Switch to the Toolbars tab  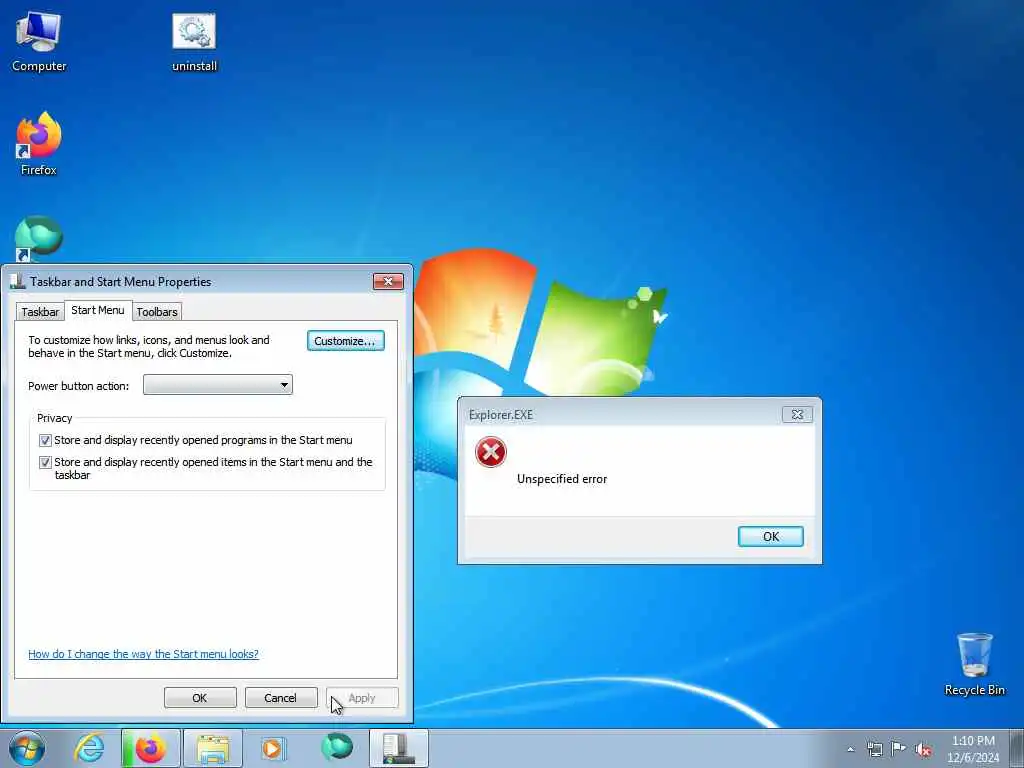(157, 312)
